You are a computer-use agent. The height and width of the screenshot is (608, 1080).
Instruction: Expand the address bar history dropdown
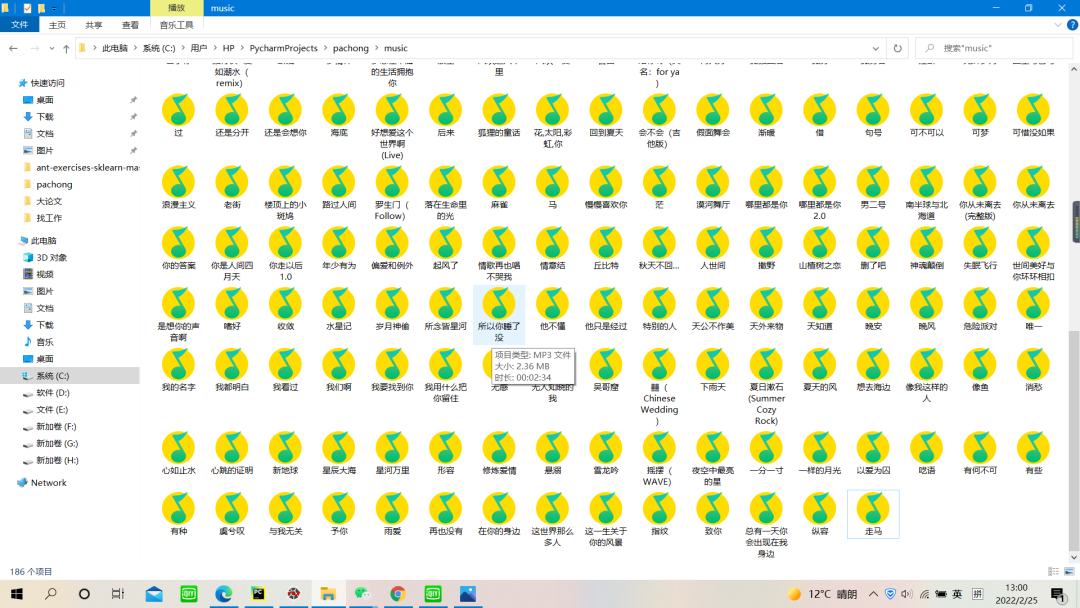point(875,48)
